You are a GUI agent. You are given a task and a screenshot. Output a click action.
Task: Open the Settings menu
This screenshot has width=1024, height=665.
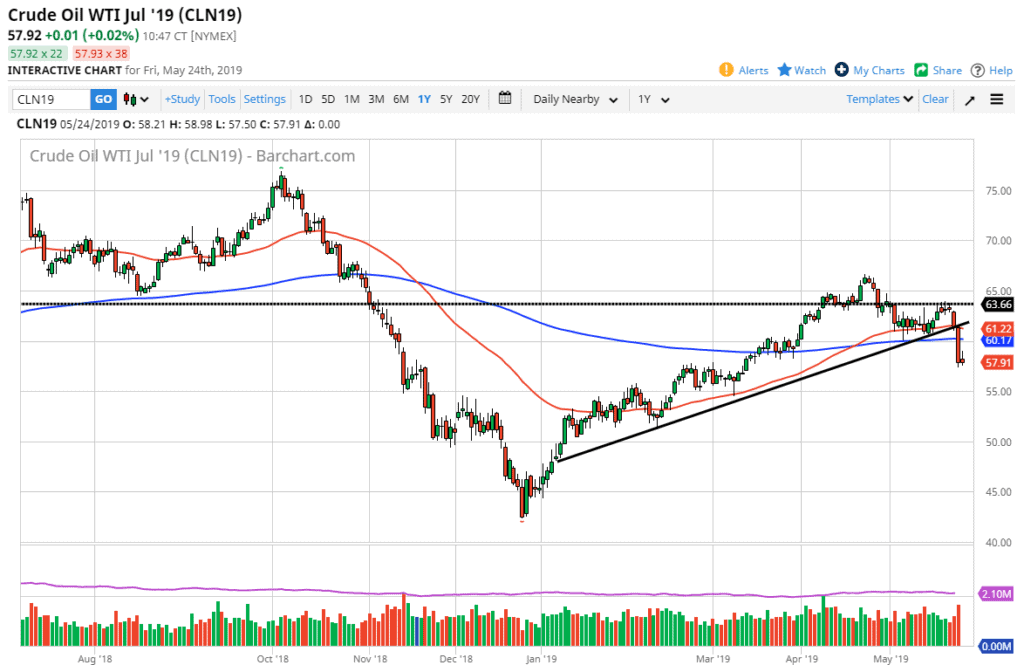coord(265,99)
